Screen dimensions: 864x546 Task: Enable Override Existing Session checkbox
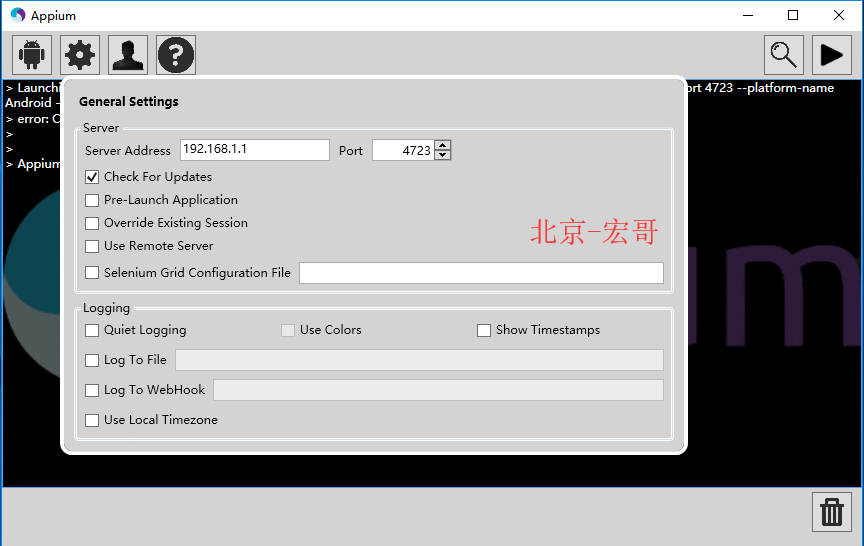(92, 223)
